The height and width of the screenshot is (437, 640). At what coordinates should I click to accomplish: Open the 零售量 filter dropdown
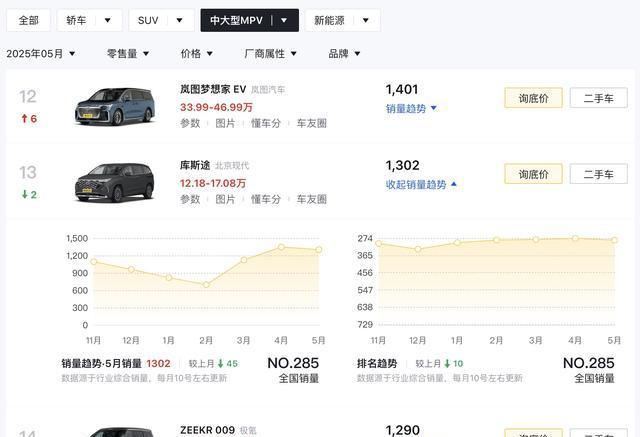click(128, 53)
